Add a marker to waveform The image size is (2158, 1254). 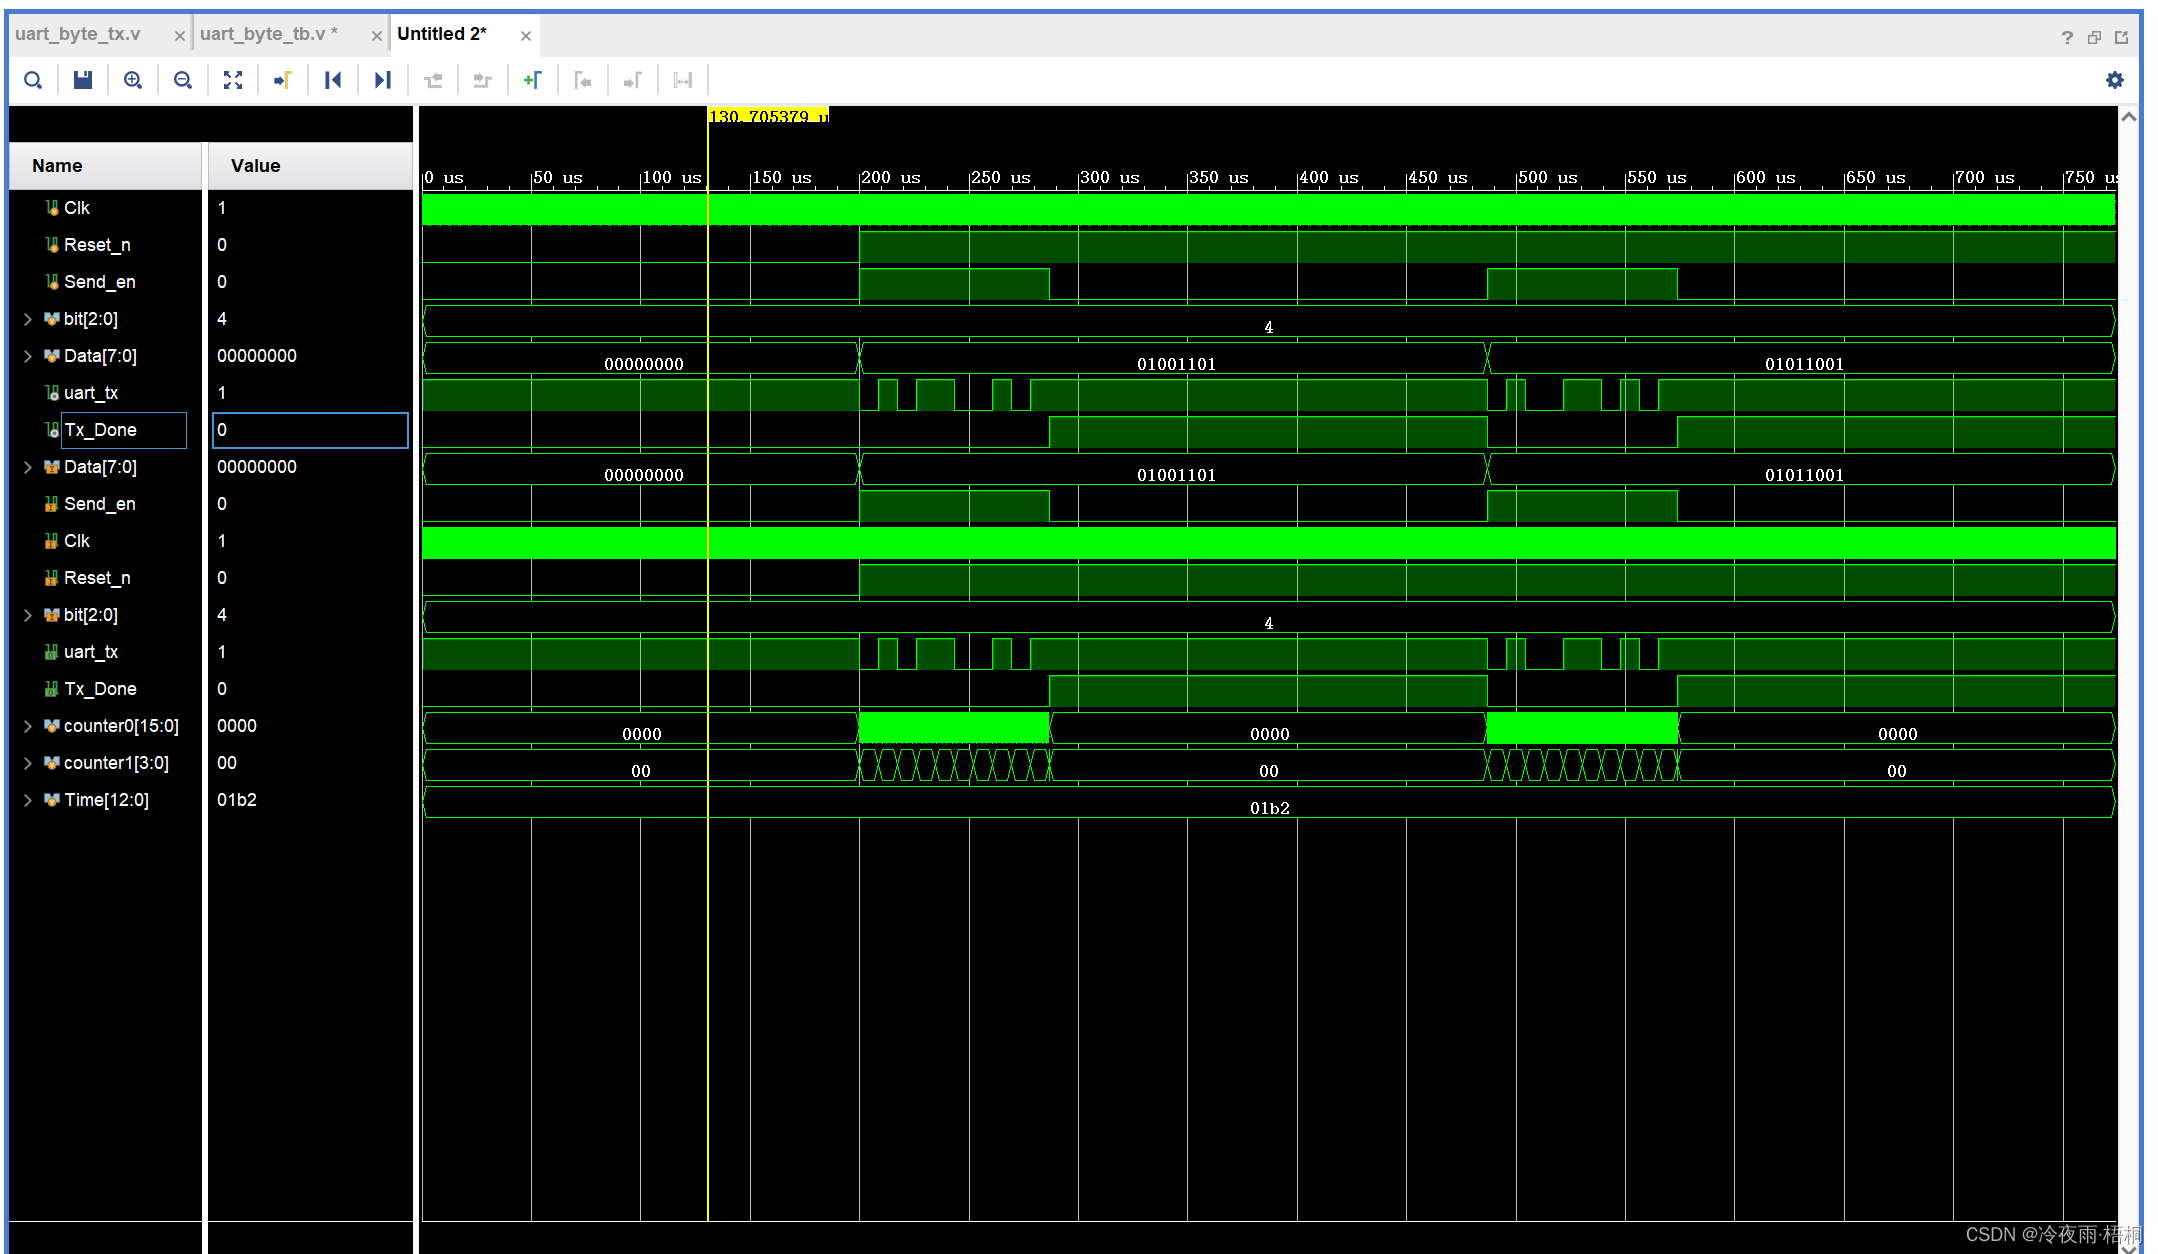click(532, 80)
